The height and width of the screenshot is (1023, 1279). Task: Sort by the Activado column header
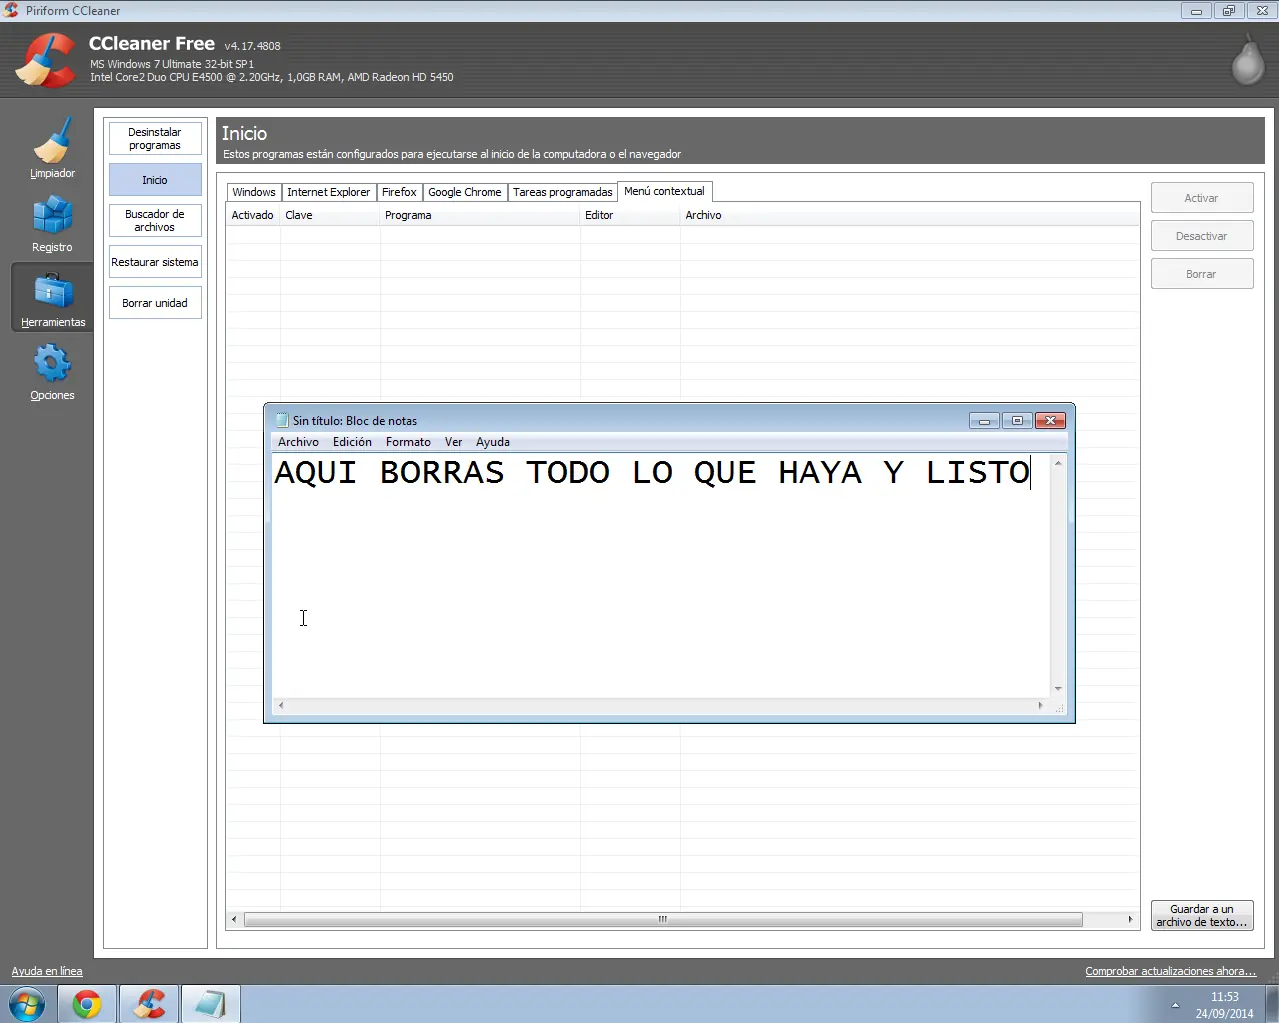(x=253, y=215)
